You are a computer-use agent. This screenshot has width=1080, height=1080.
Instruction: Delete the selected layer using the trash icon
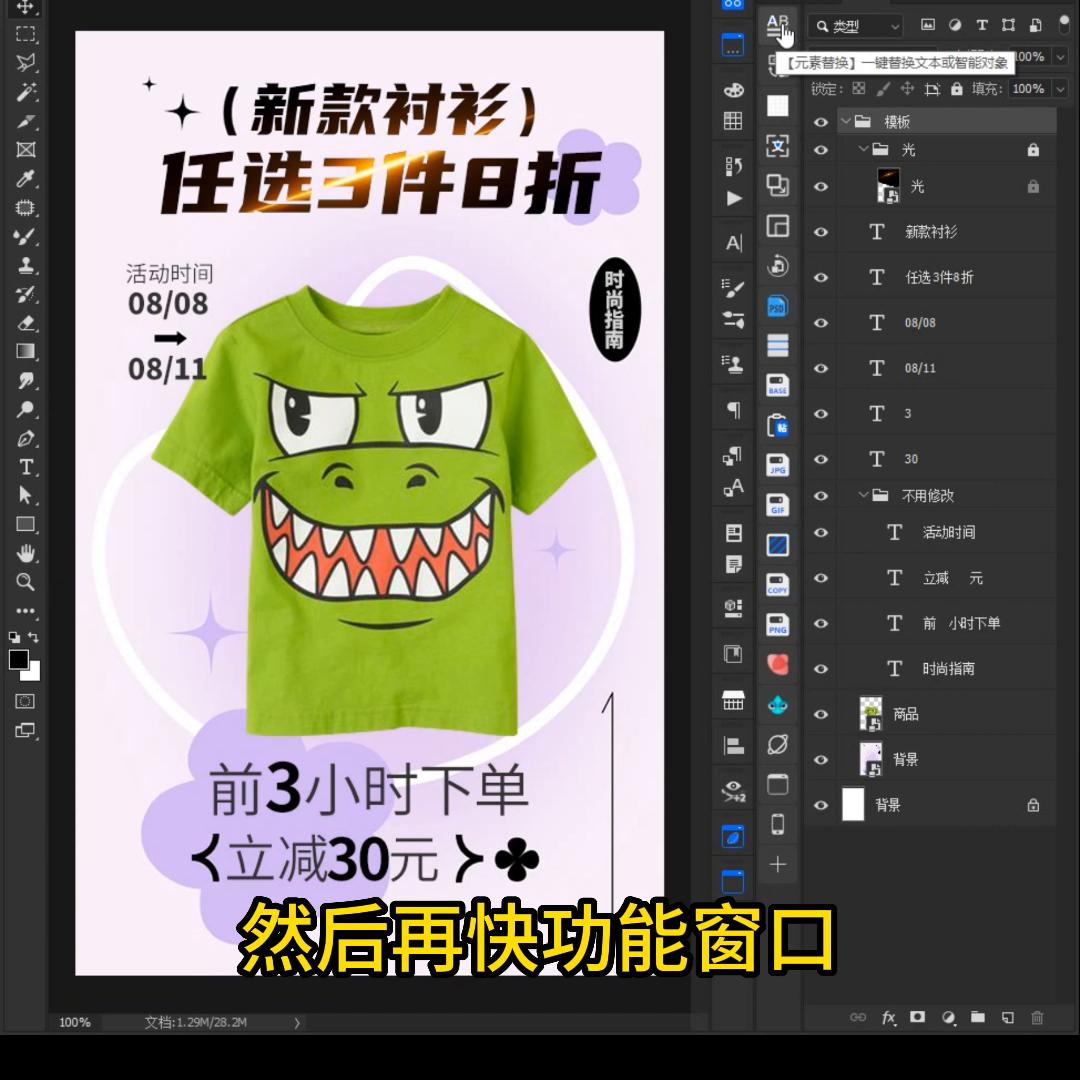[1038, 1018]
